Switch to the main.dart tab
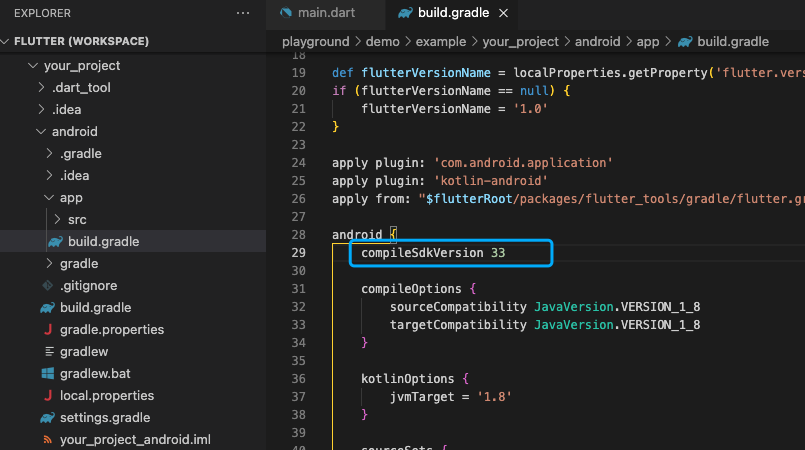 pyautogui.click(x=326, y=13)
